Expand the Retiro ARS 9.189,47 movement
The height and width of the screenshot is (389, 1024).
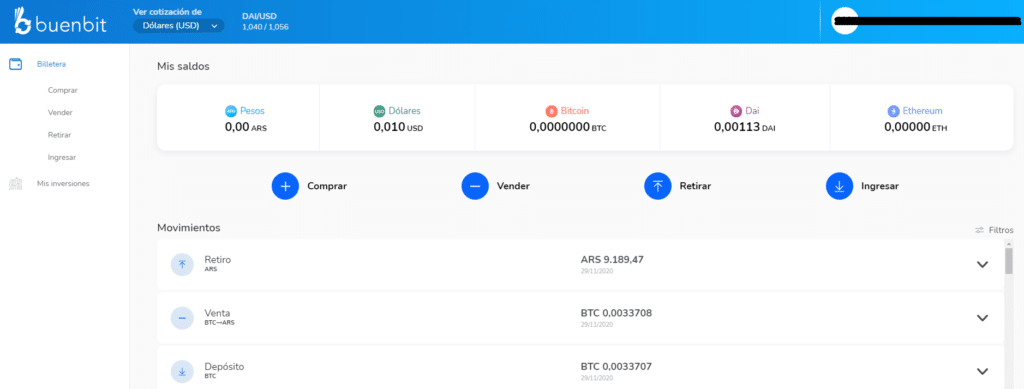(982, 264)
